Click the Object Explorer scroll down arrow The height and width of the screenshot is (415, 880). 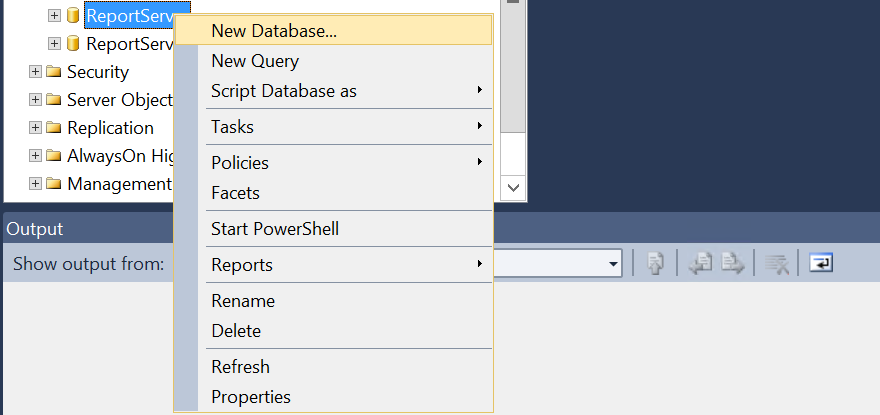tap(514, 188)
